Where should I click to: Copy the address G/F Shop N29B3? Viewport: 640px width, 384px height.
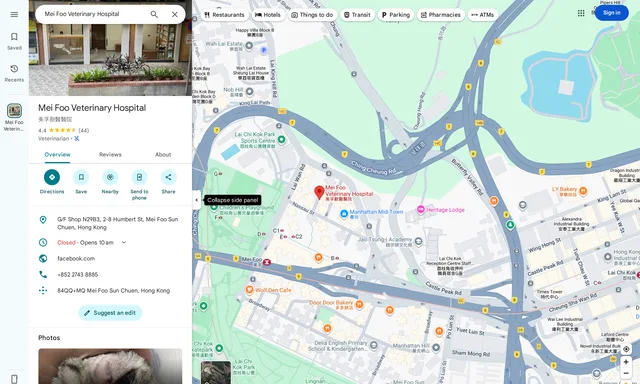tap(110, 223)
